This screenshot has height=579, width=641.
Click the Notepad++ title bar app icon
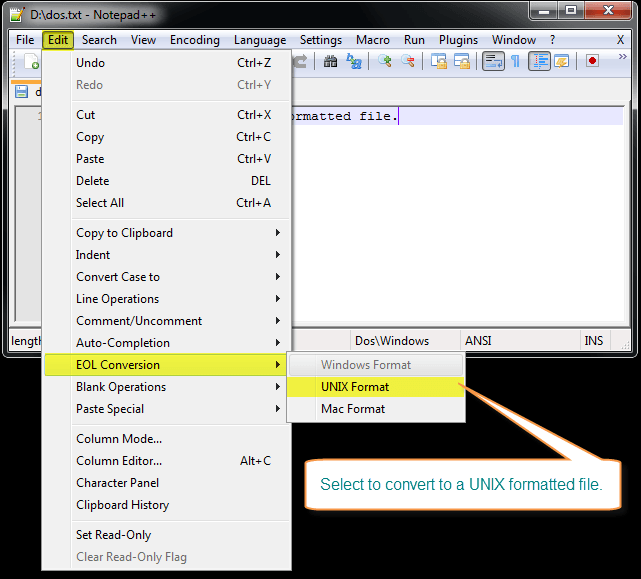click(x=17, y=15)
